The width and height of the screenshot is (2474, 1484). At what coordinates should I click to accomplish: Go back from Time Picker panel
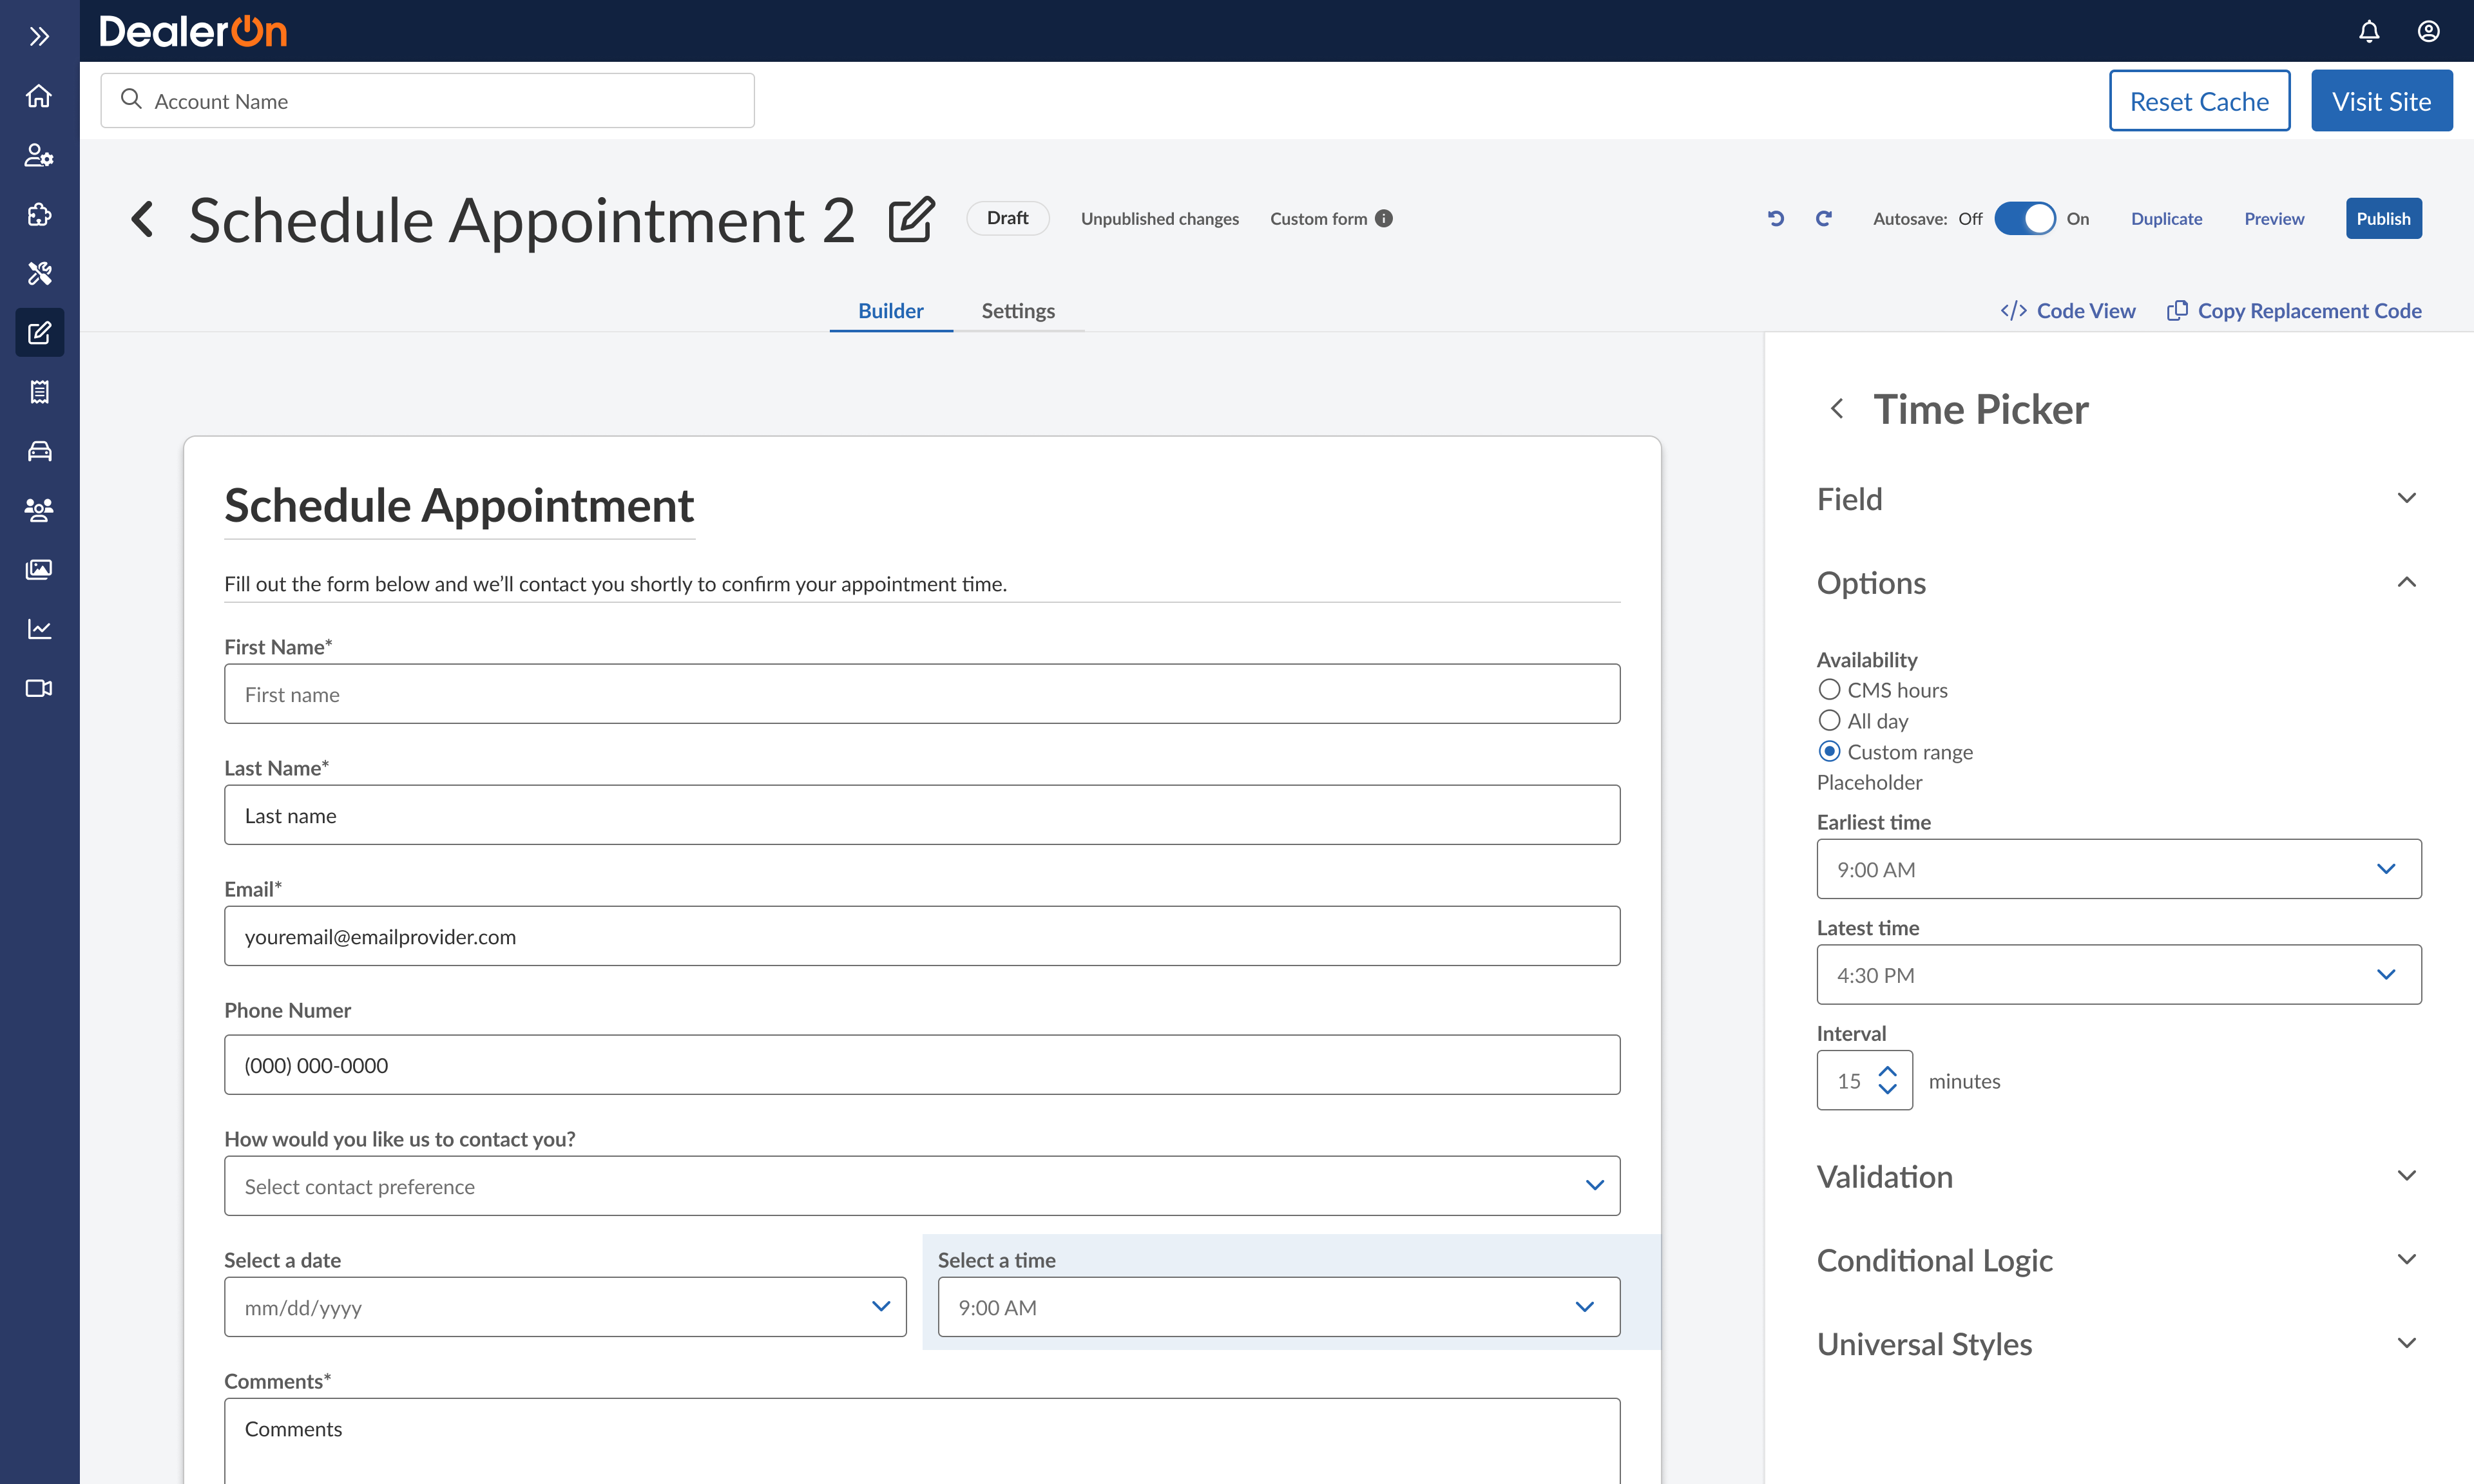click(1836, 409)
